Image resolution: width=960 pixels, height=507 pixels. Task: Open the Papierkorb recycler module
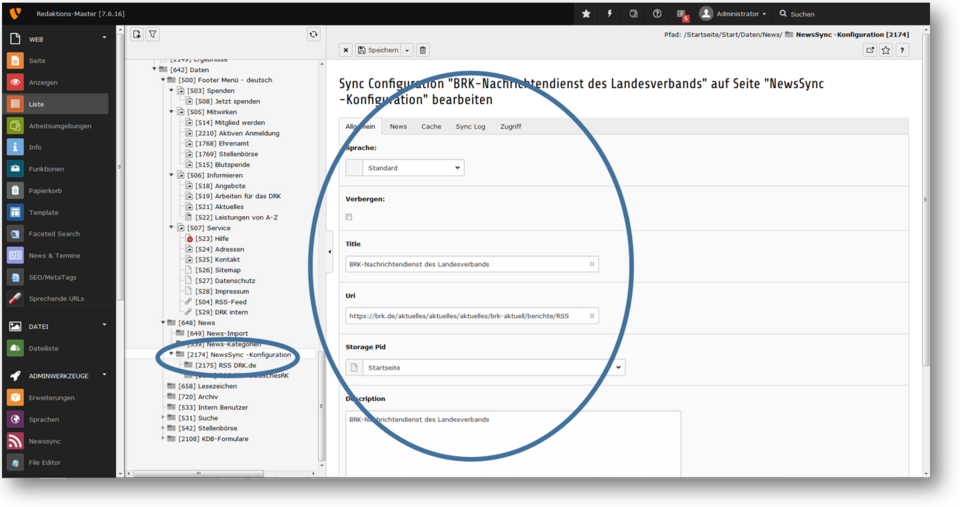44,191
